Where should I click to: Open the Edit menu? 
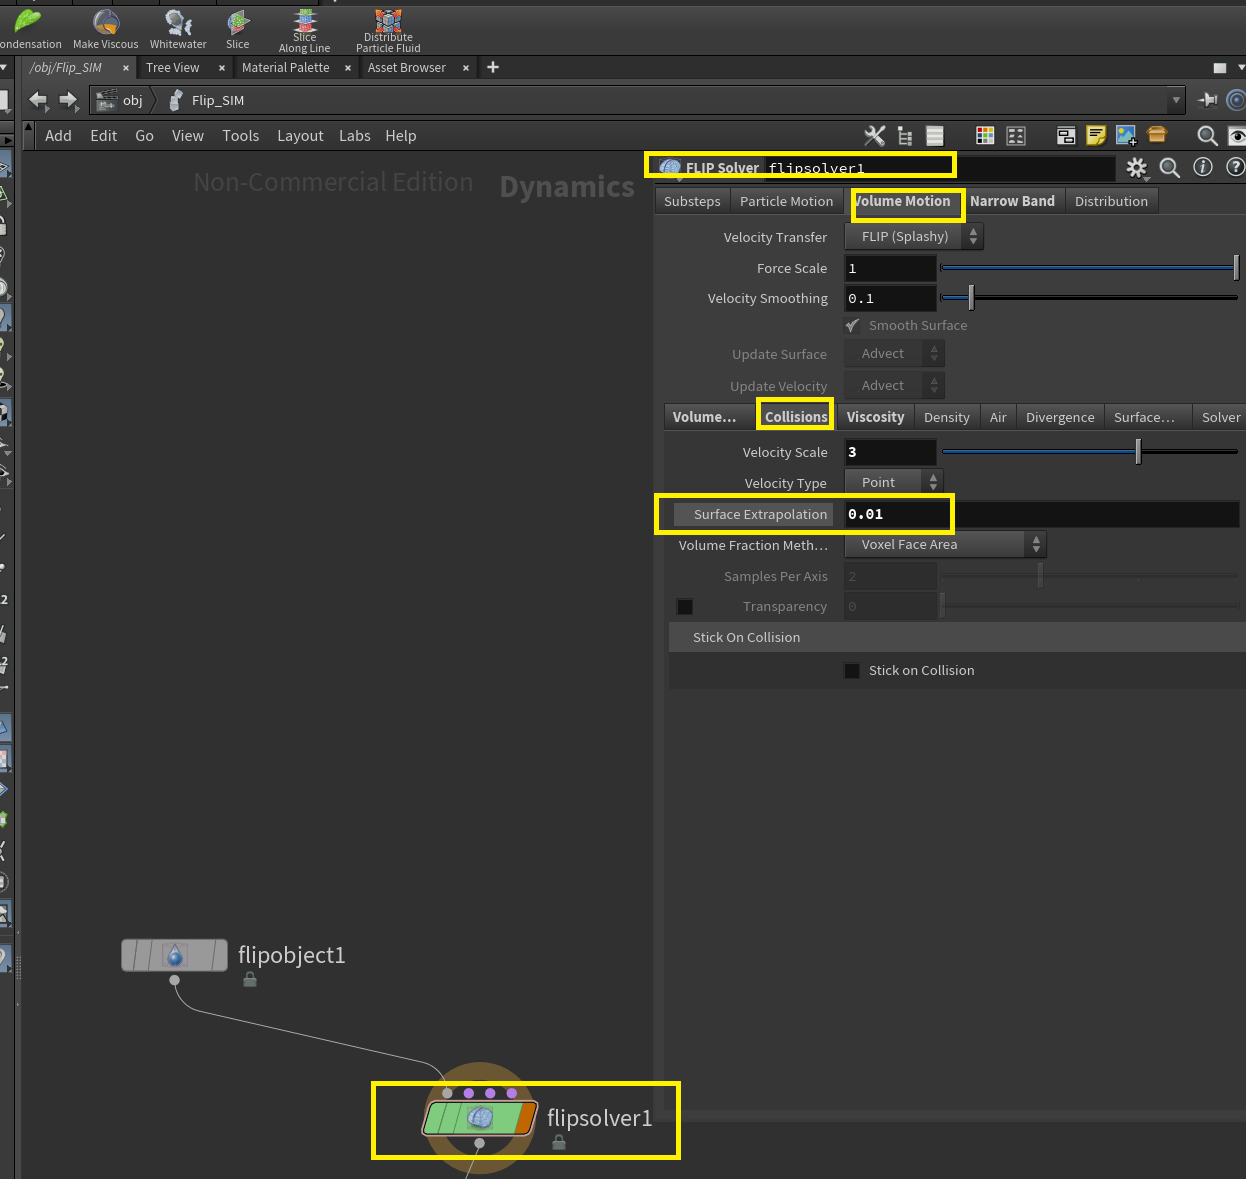pyautogui.click(x=104, y=136)
